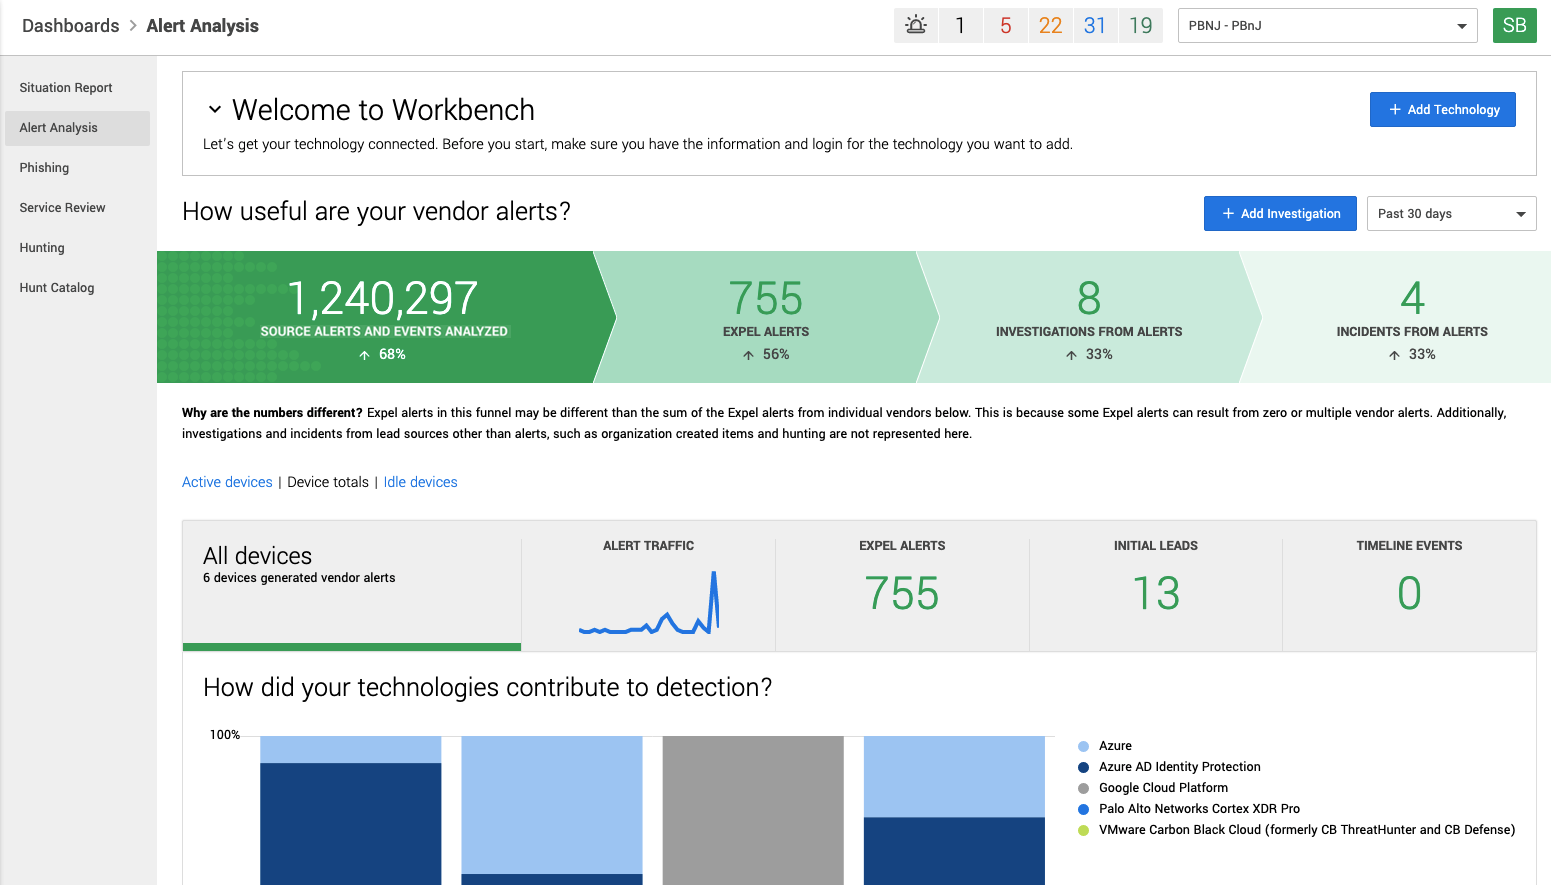Open the blue alerts count 31
Image resolution: width=1551 pixels, height=885 pixels.
pos(1095,26)
